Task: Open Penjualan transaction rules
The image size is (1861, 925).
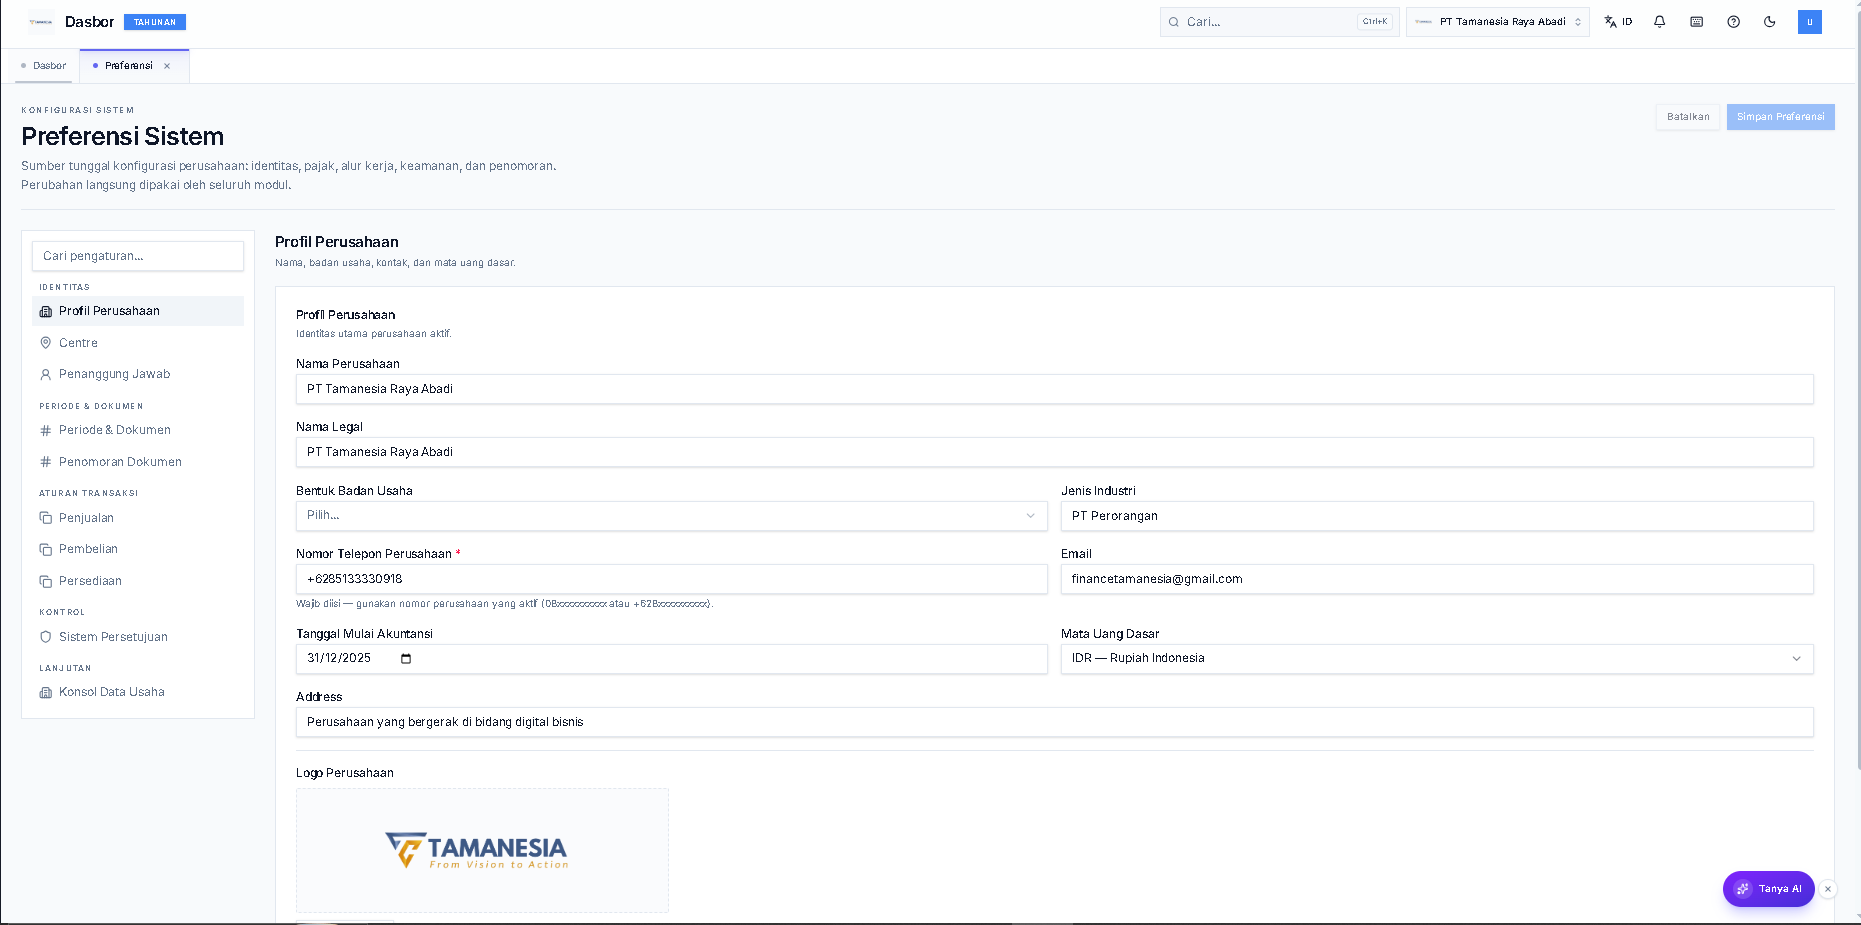Action: 138,518
